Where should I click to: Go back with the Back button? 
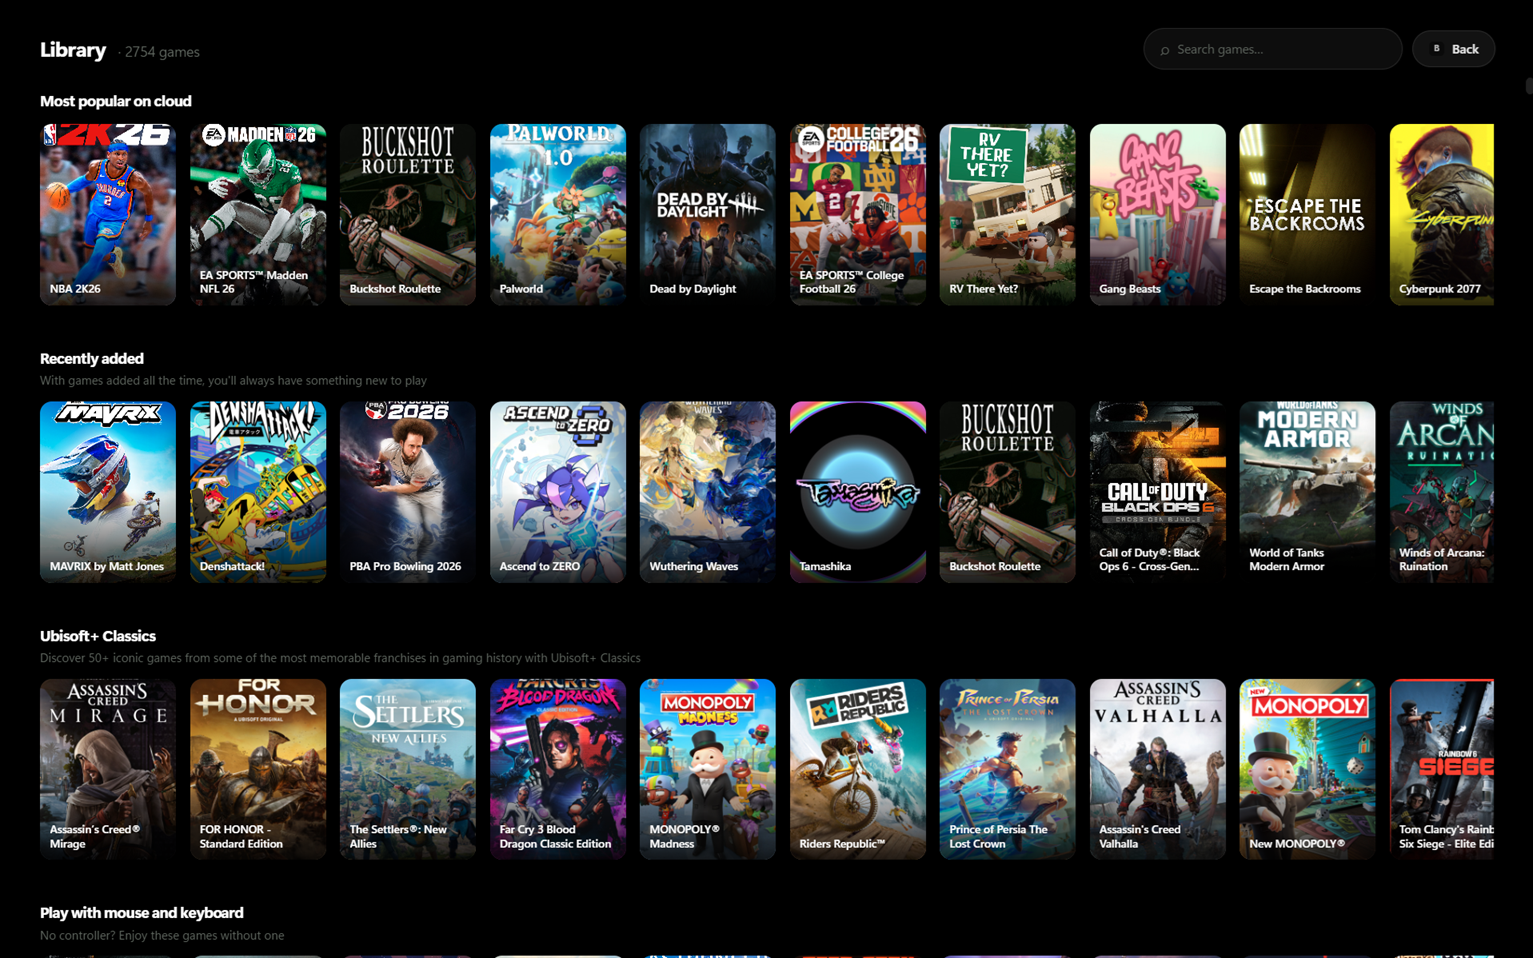coord(1453,49)
